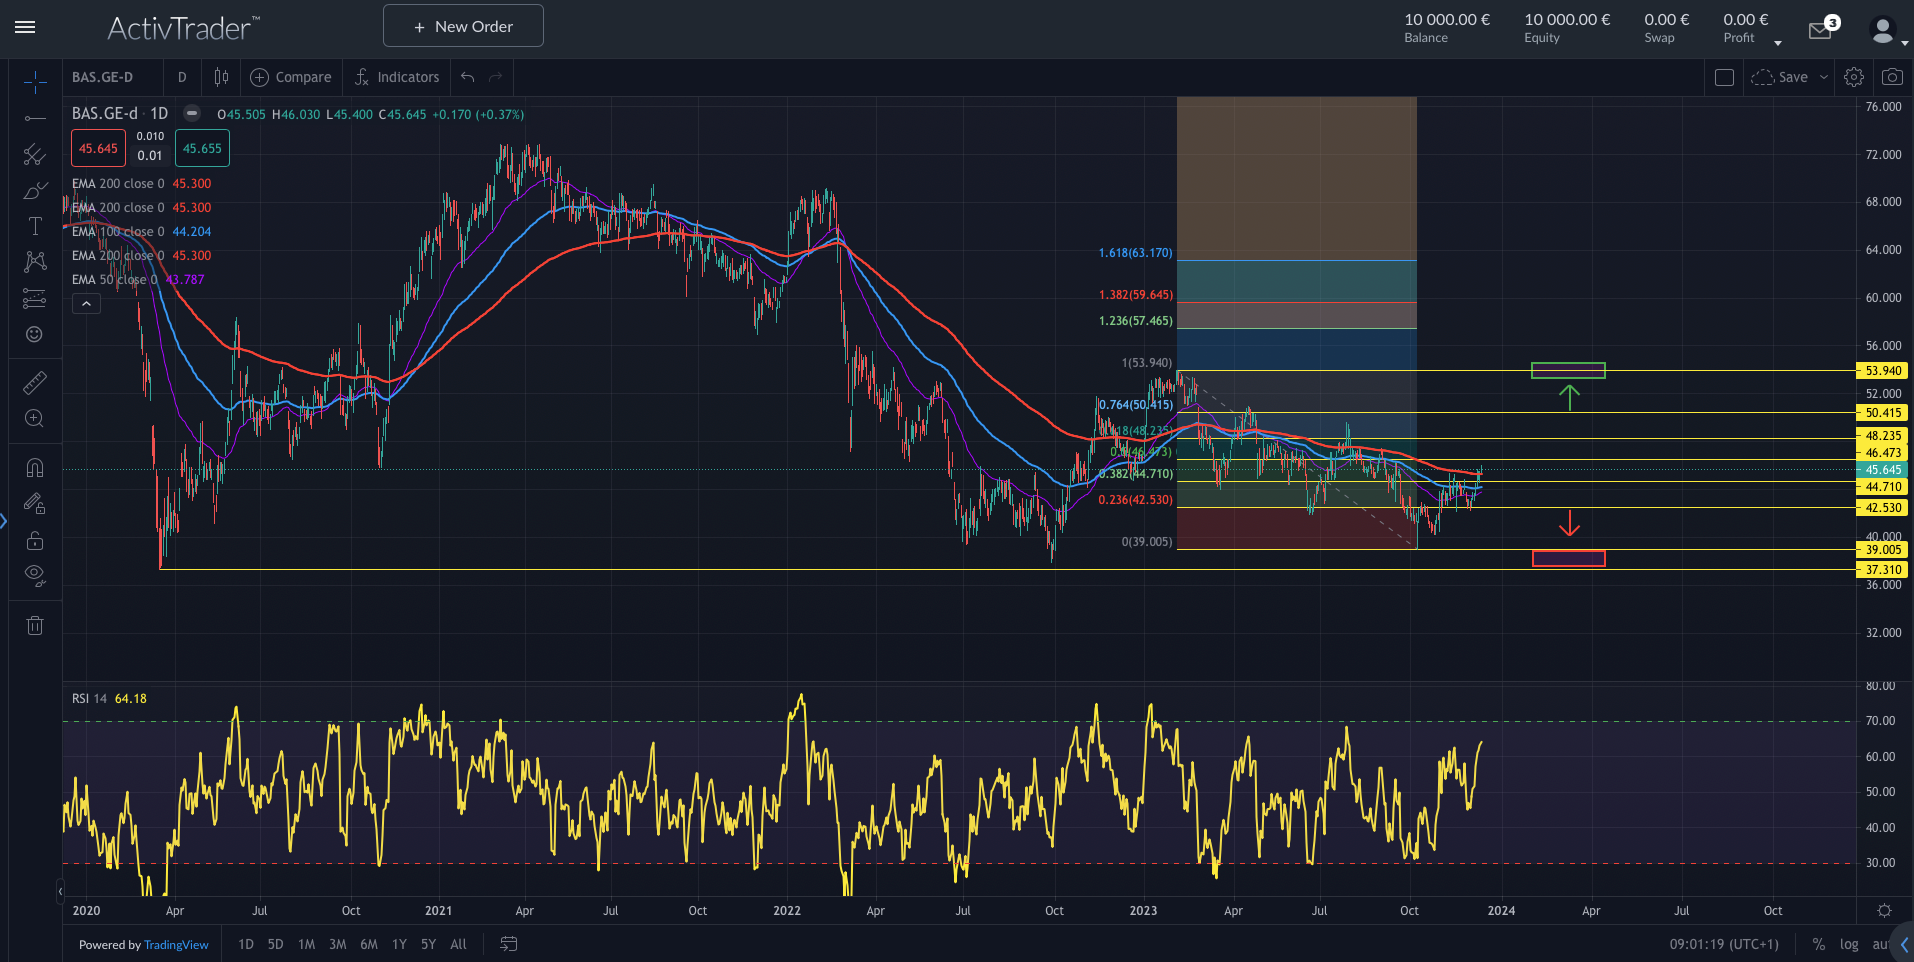Open the Save layout dropdown arrow

(1824, 77)
